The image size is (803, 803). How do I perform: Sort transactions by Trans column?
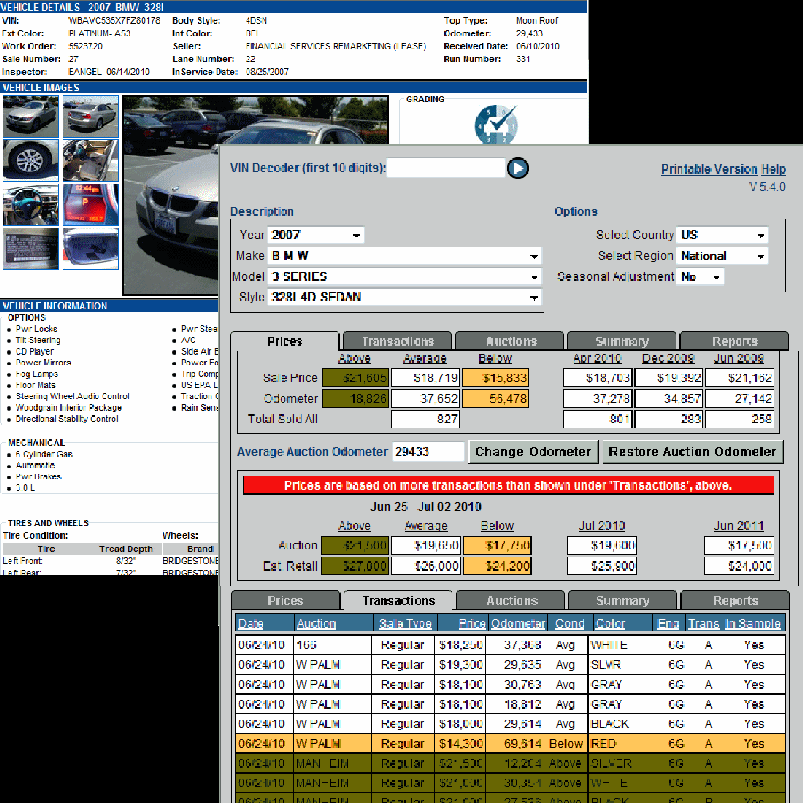[703, 623]
